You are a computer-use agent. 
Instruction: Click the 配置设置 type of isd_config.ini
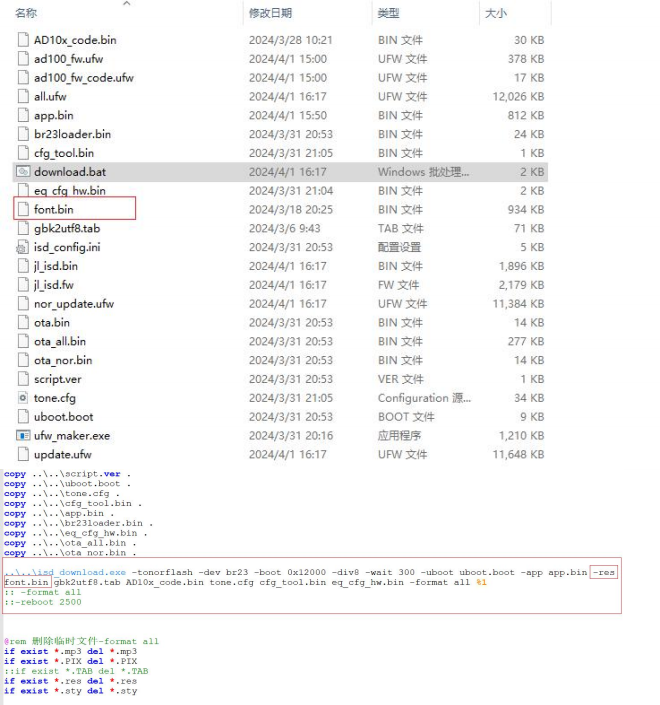click(x=399, y=247)
